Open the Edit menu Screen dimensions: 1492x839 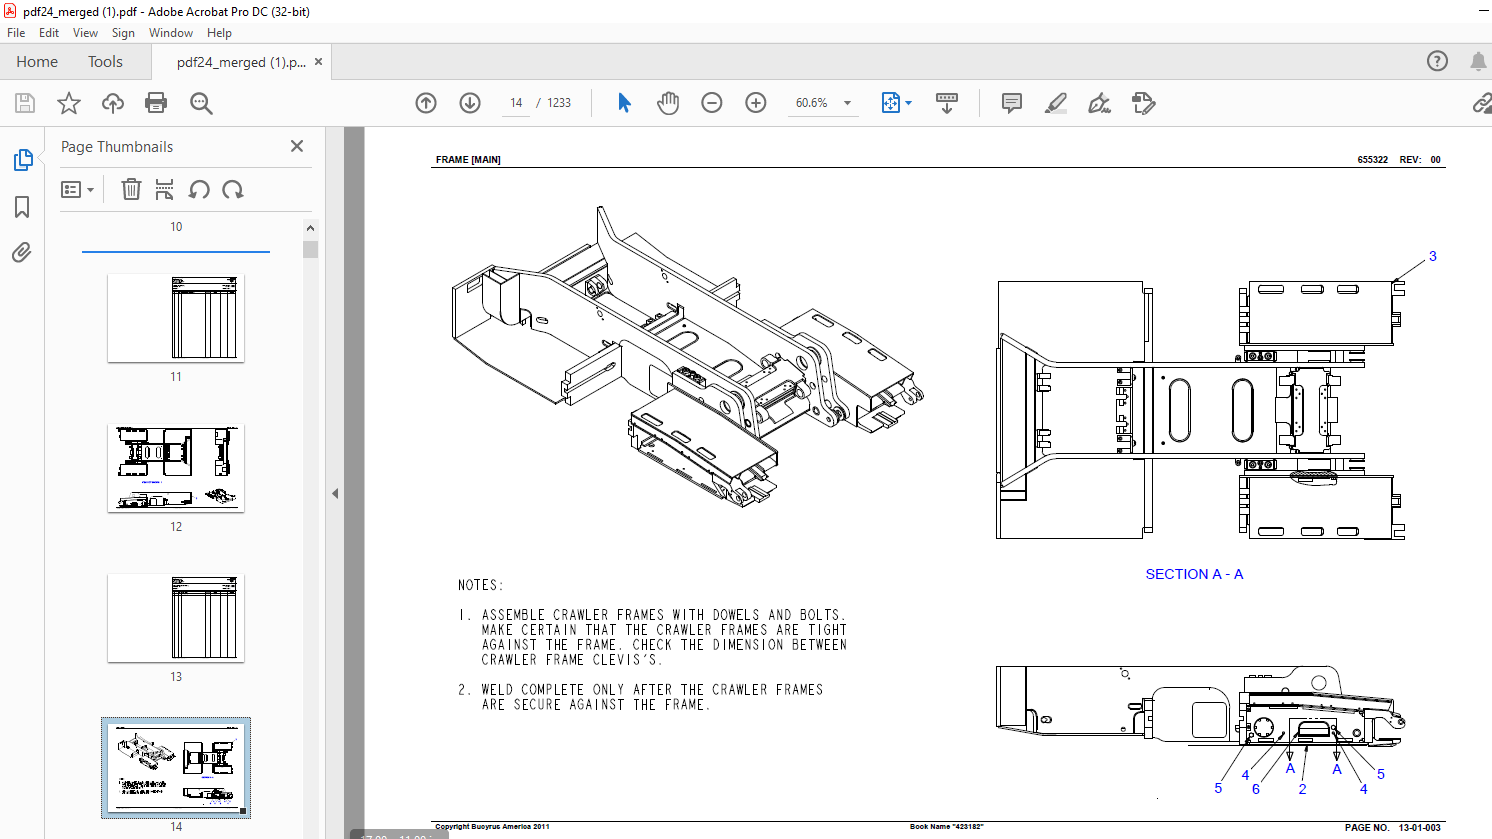point(49,33)
